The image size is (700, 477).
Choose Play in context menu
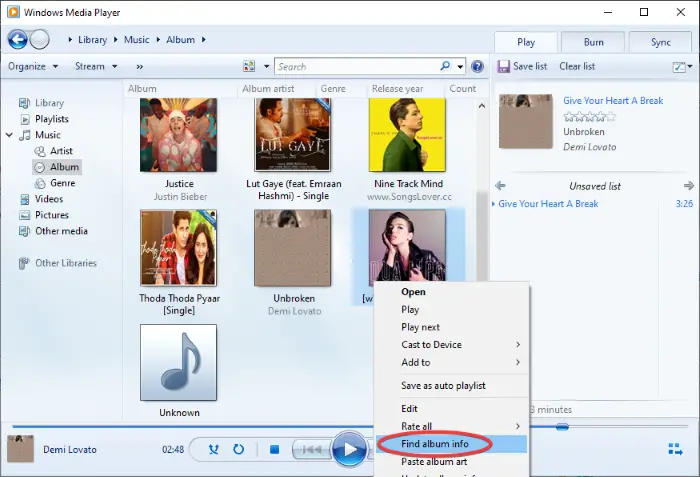coord(452,310)
